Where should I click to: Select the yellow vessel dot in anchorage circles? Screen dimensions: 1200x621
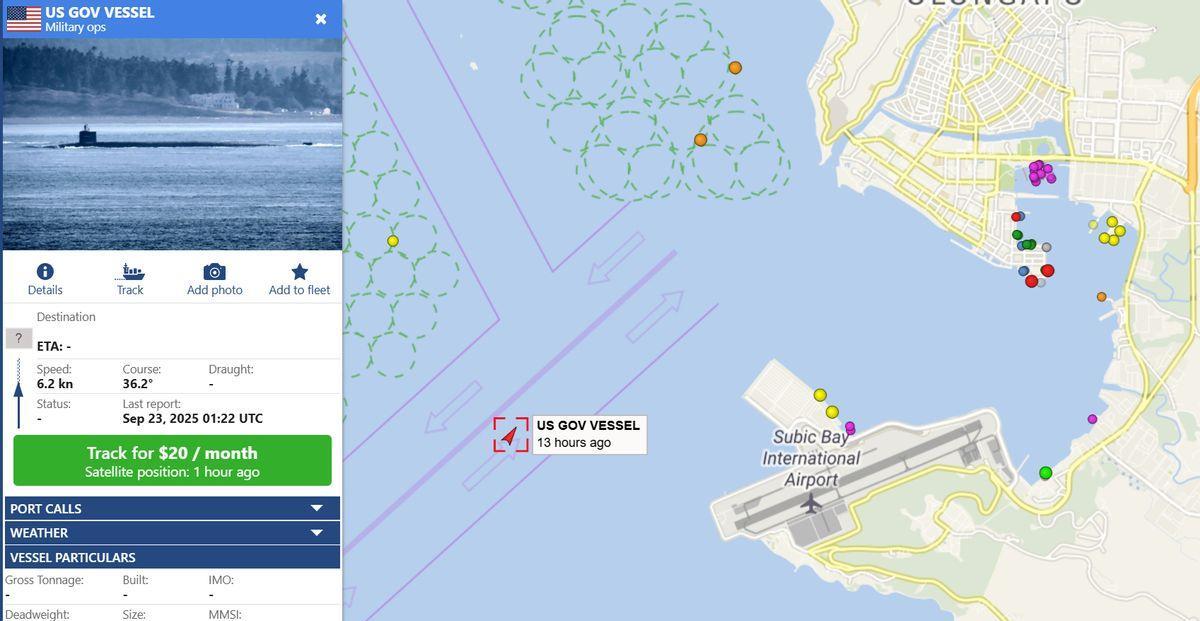coord(393,241)
